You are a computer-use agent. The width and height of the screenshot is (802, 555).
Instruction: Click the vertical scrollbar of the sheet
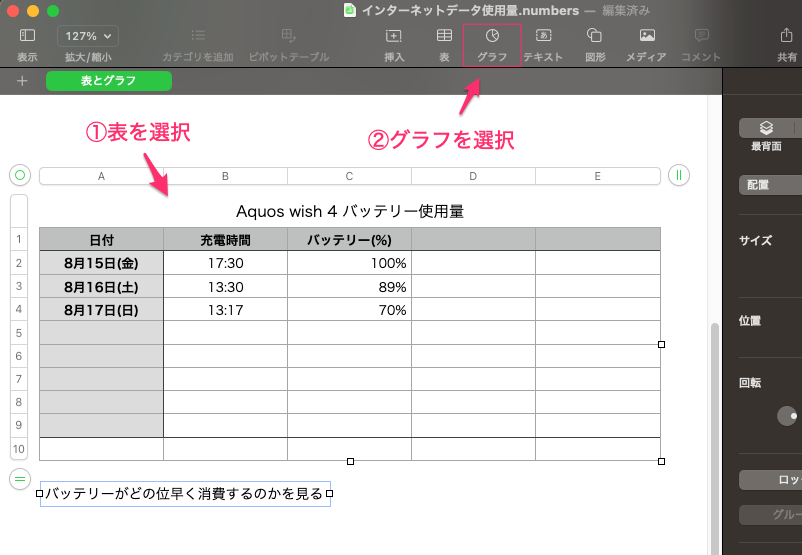point(715,437)
